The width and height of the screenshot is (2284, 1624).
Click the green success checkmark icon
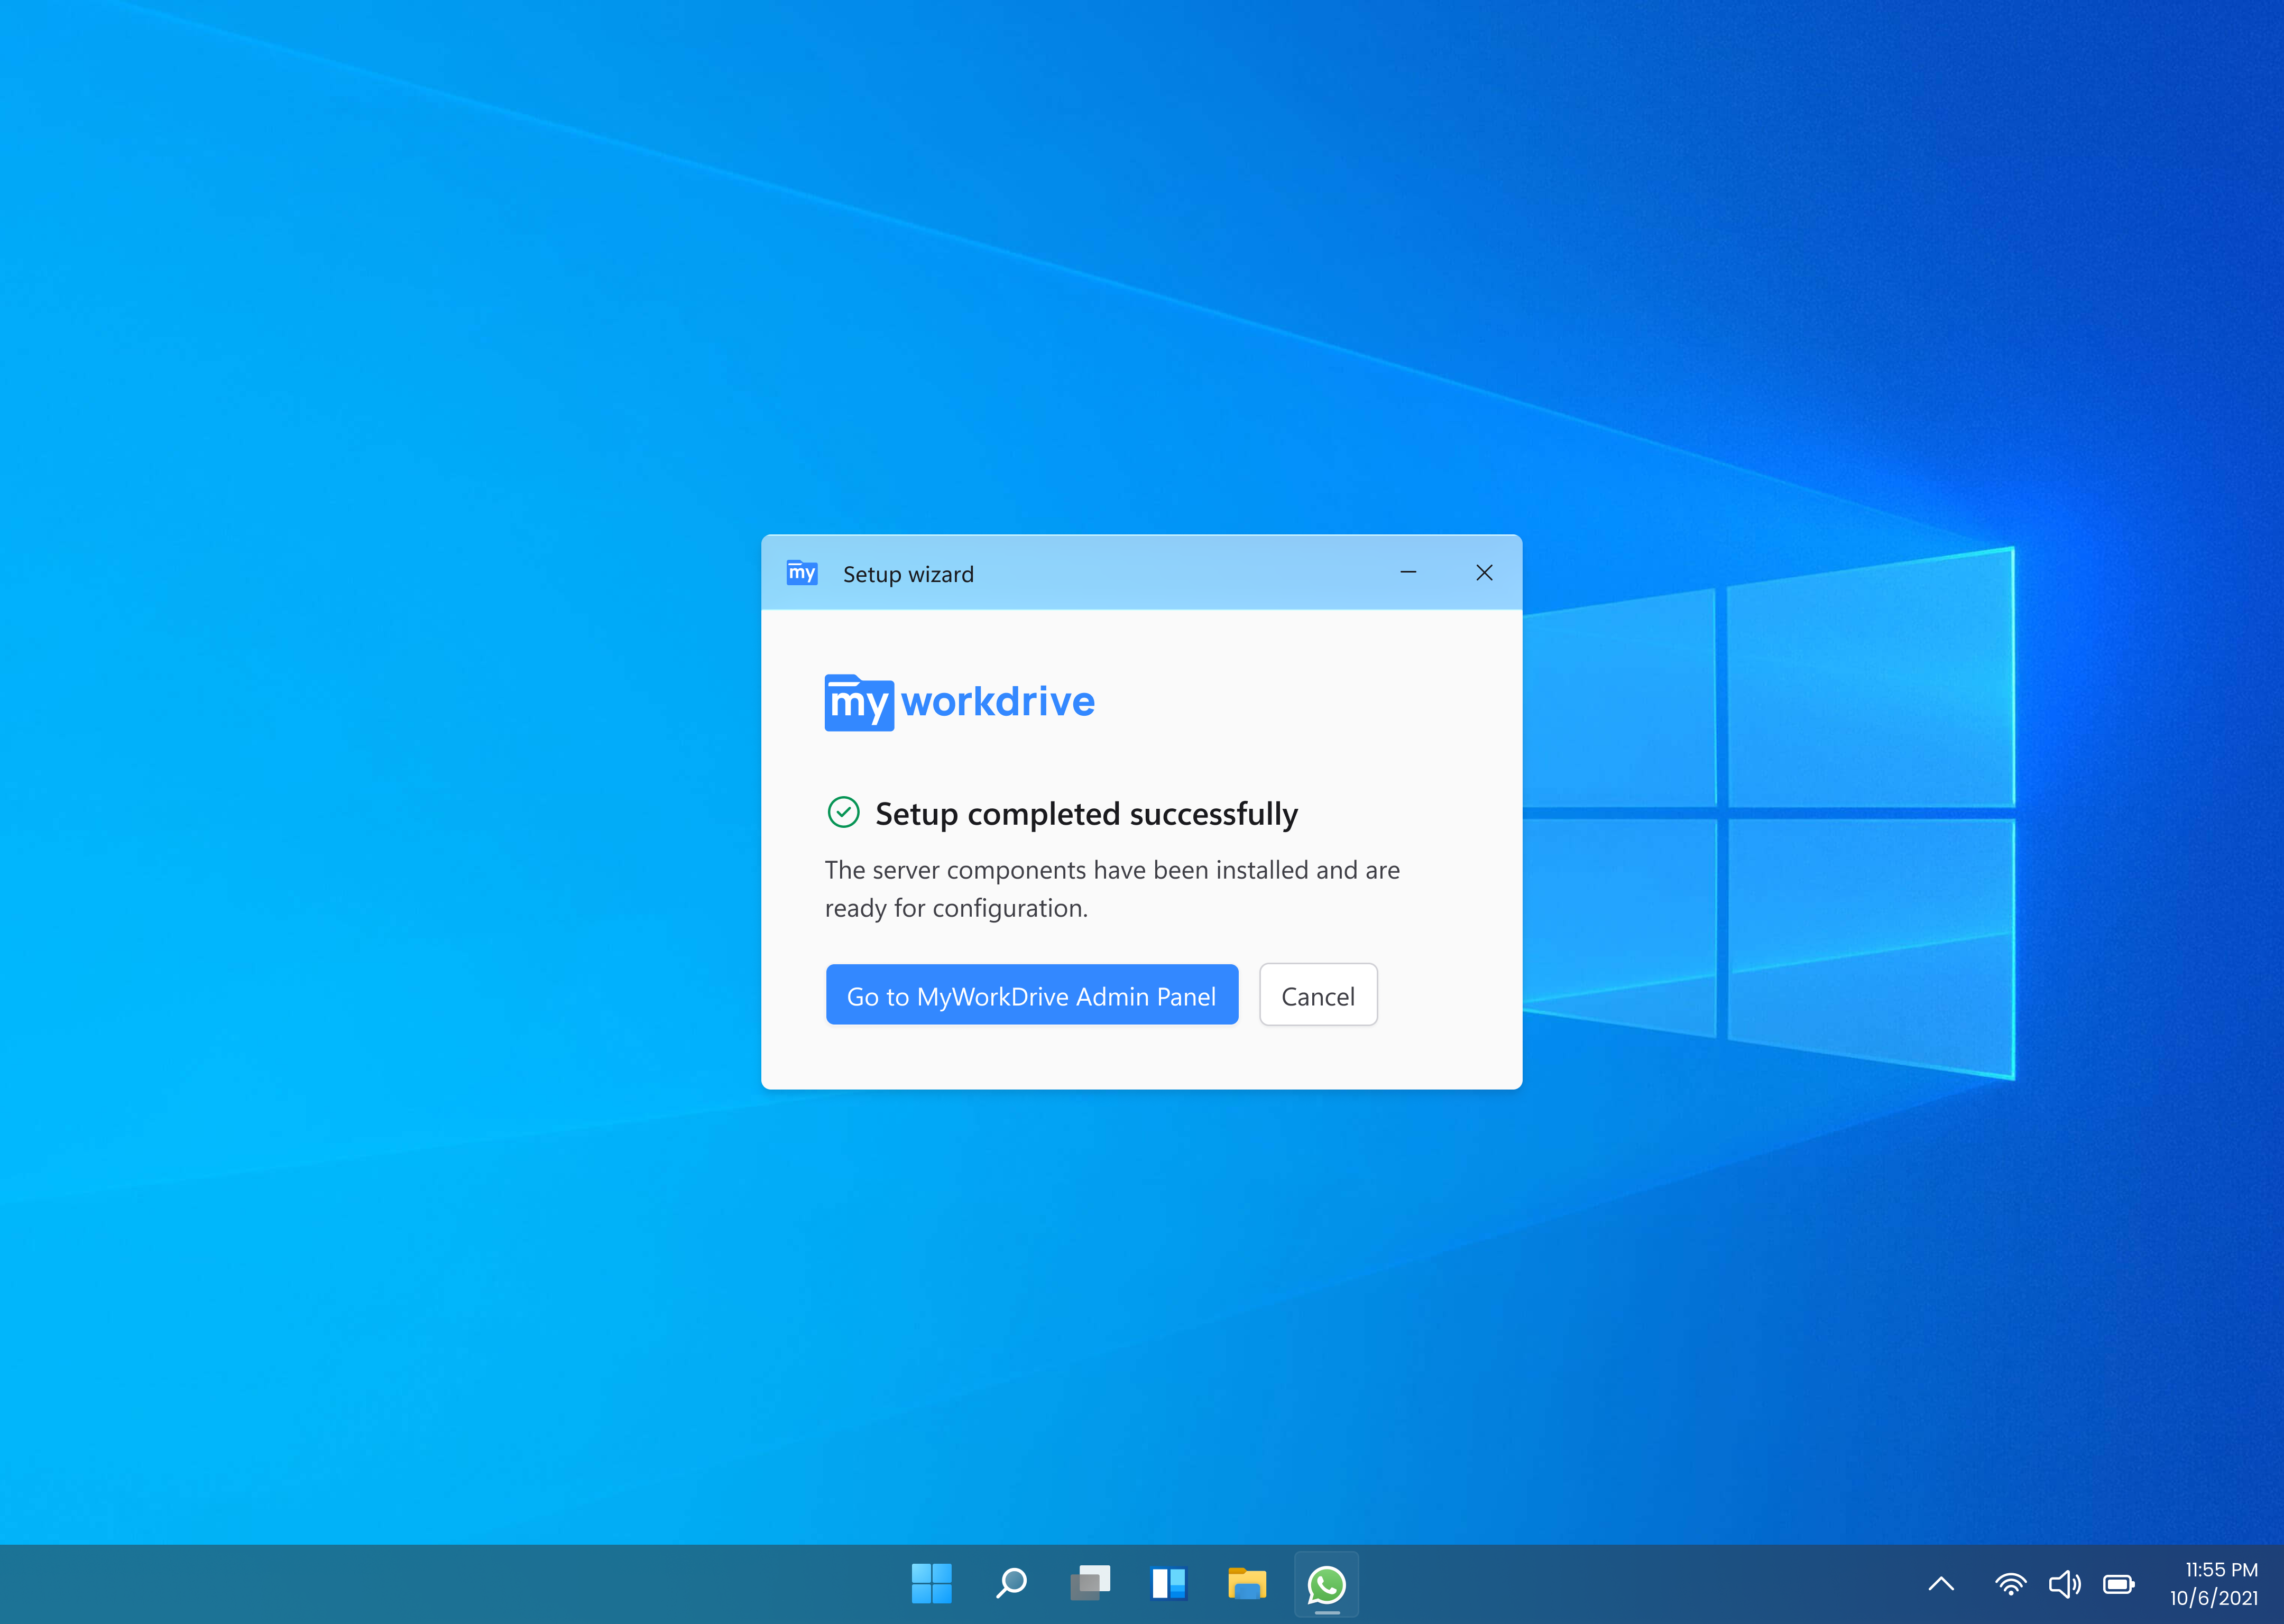click(844, 812)
